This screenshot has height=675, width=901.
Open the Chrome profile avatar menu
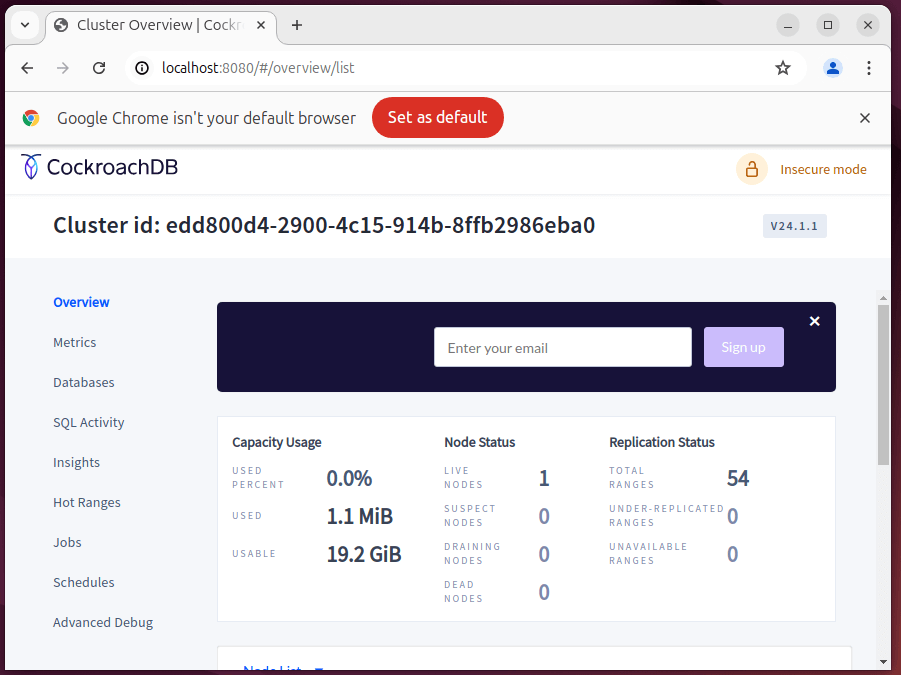click(x=833, y=68)
